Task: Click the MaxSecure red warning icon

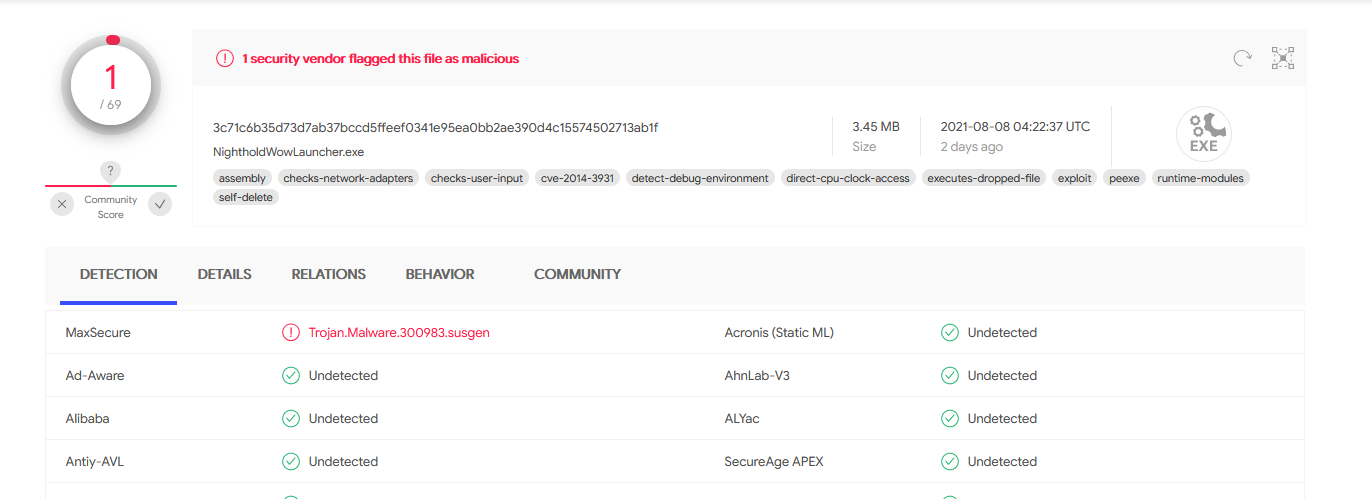Action: tap(291, 333)
